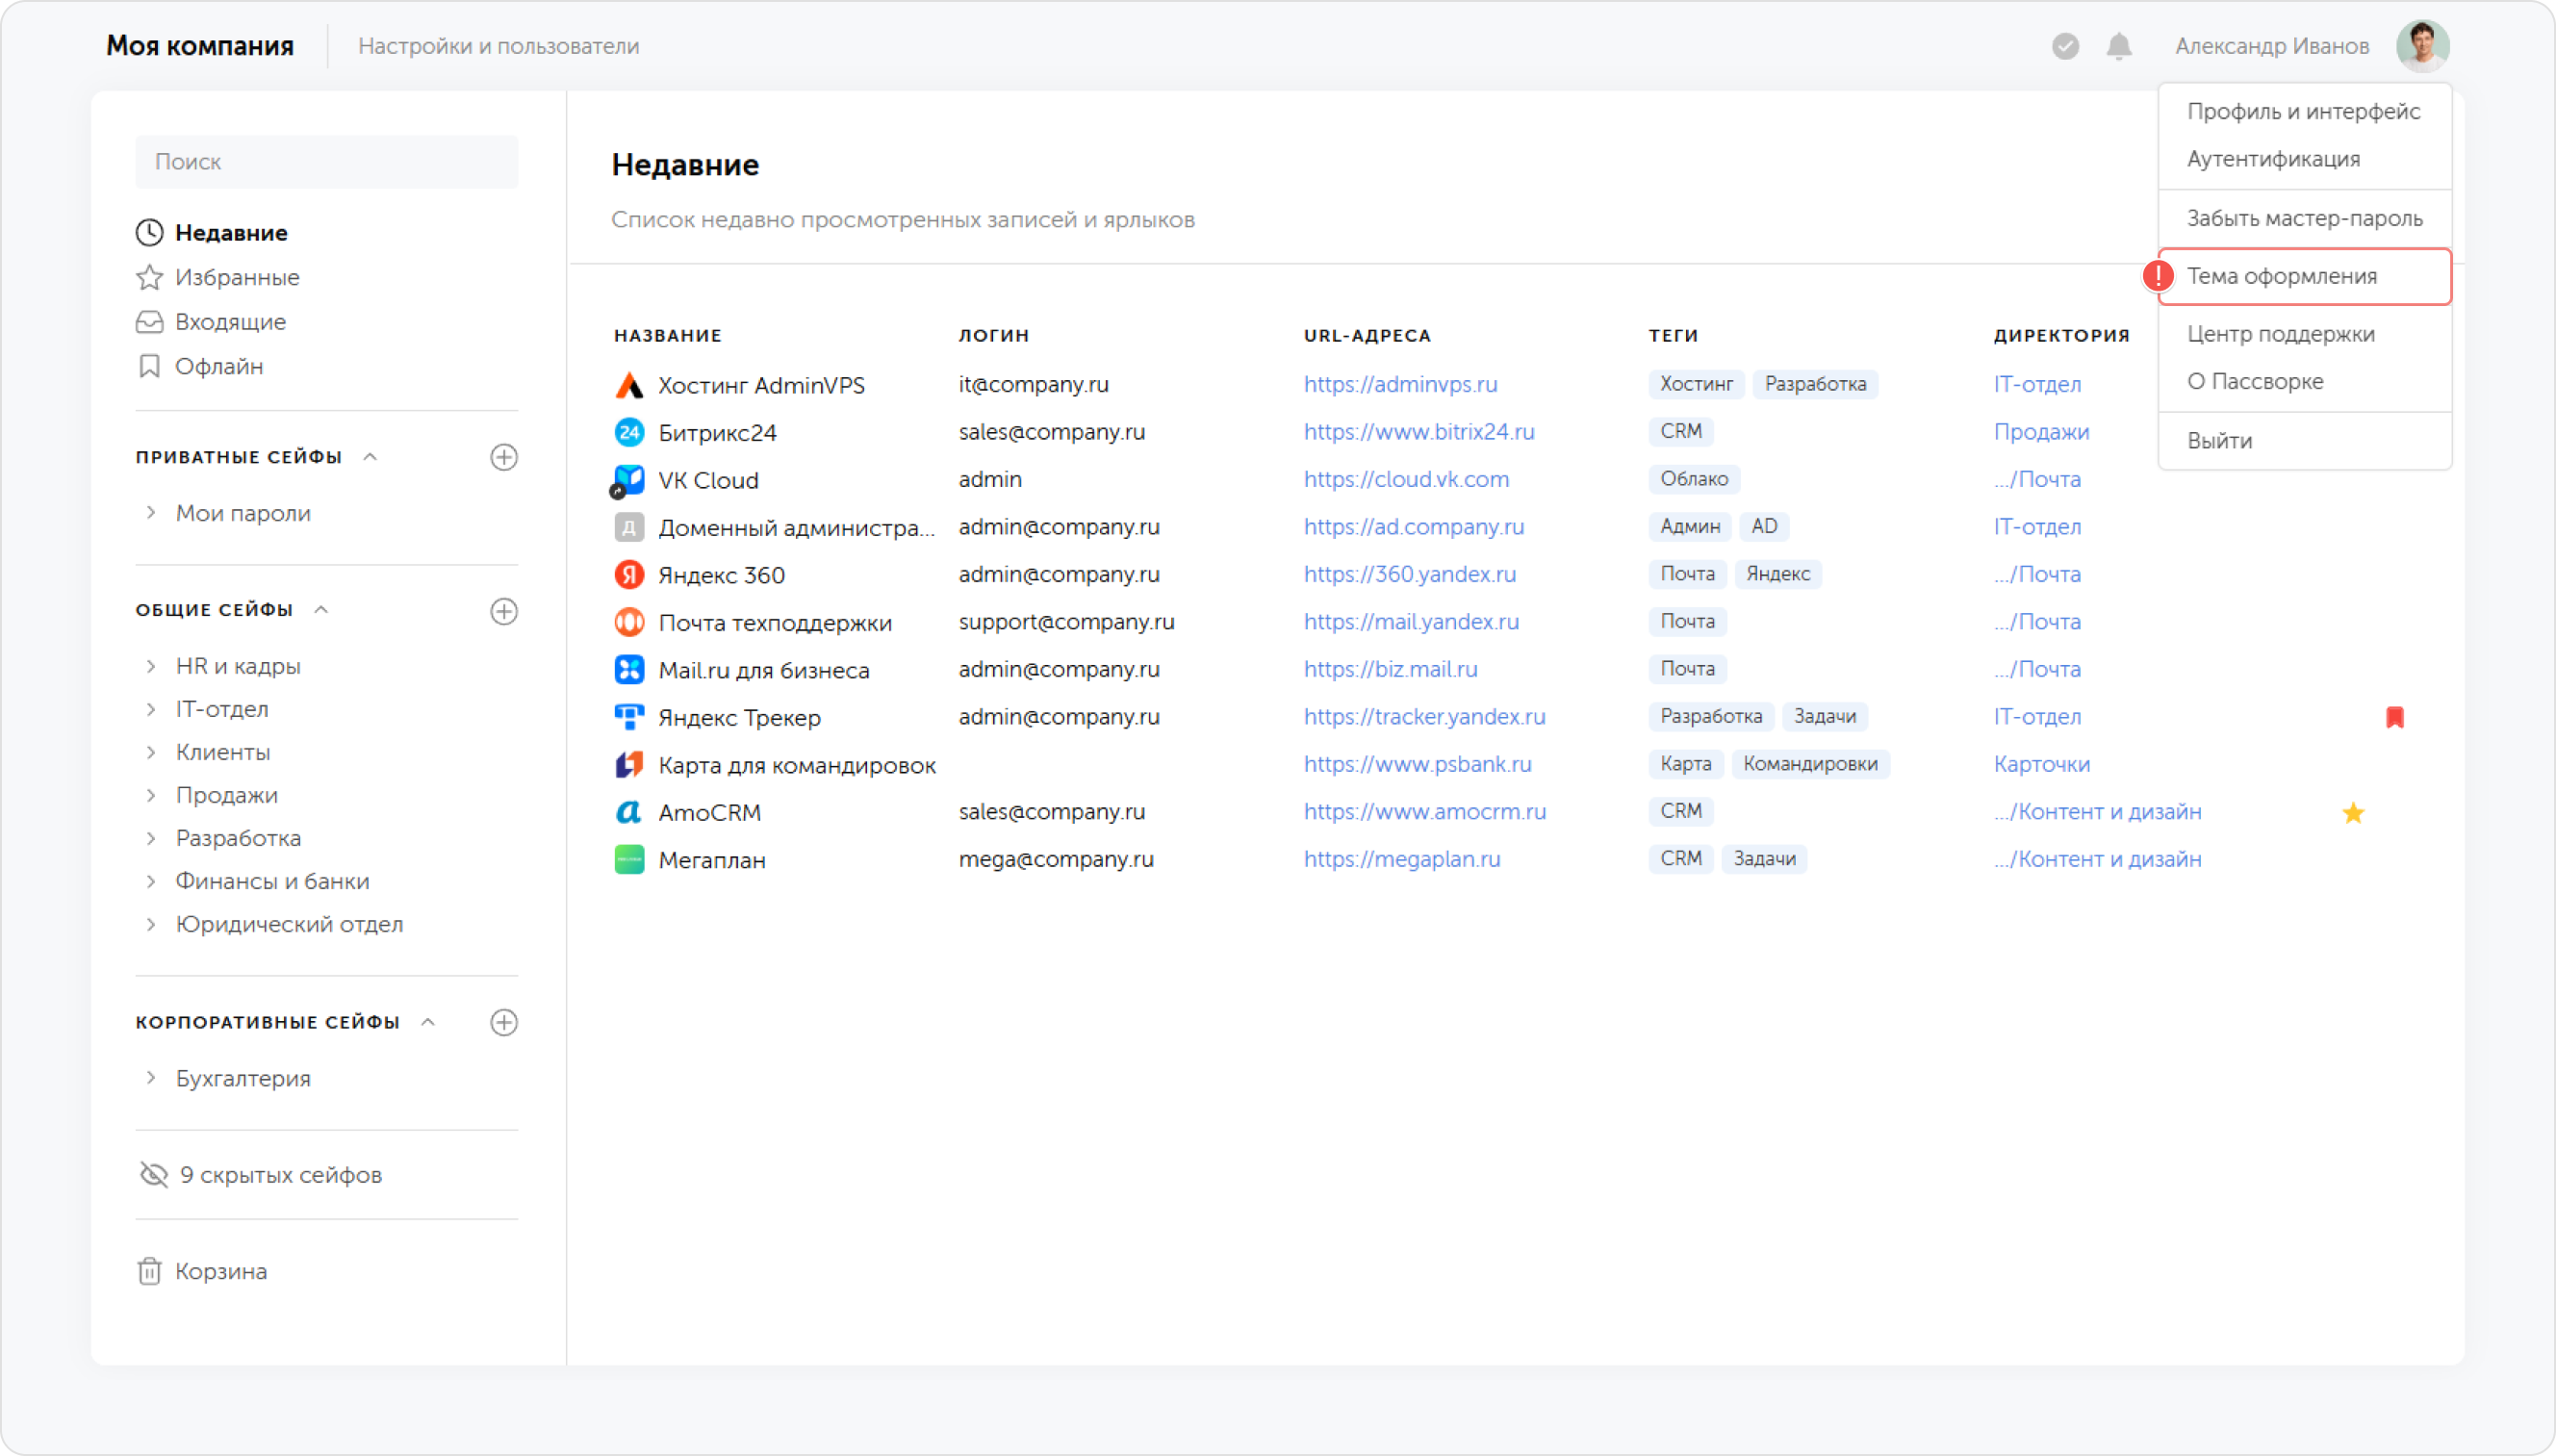Select Тема оформления in the user menu
The height and width of the screenshot is (1456, 2556).
(2304, 276)
